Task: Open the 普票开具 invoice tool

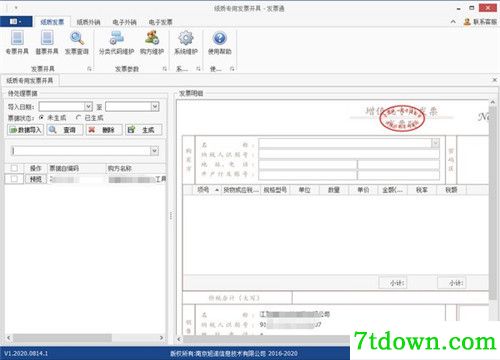Action: (x=47, y=43)
